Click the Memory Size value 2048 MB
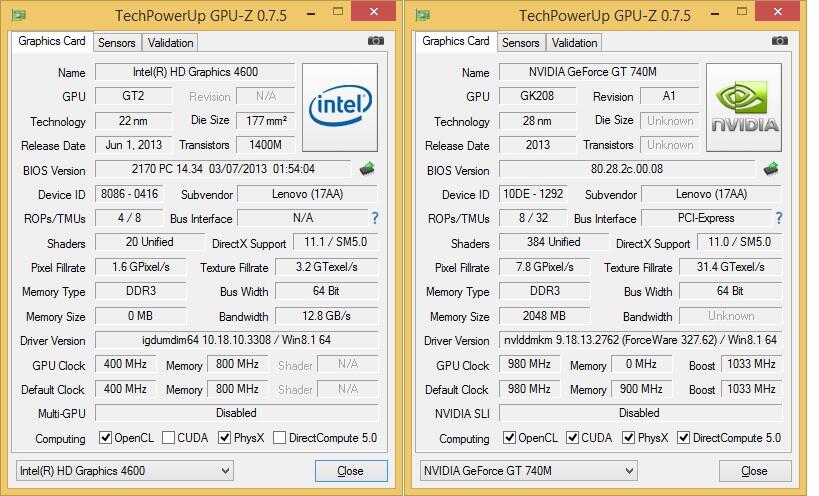819x496 pixels. coord(544,316)
